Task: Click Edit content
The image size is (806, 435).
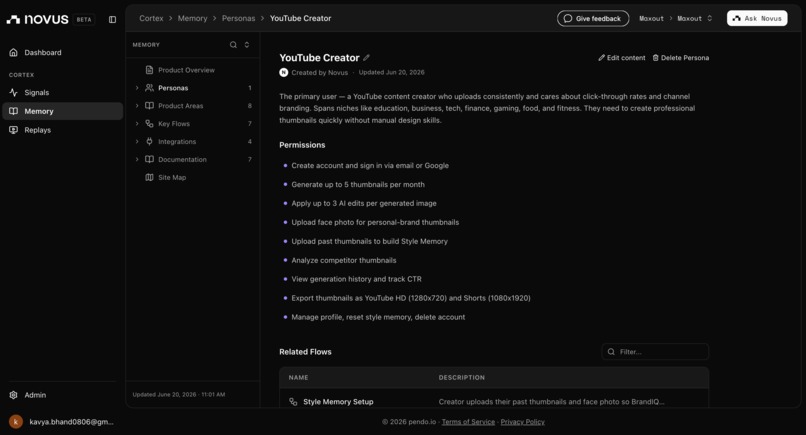Action: (x=621, y=58)
